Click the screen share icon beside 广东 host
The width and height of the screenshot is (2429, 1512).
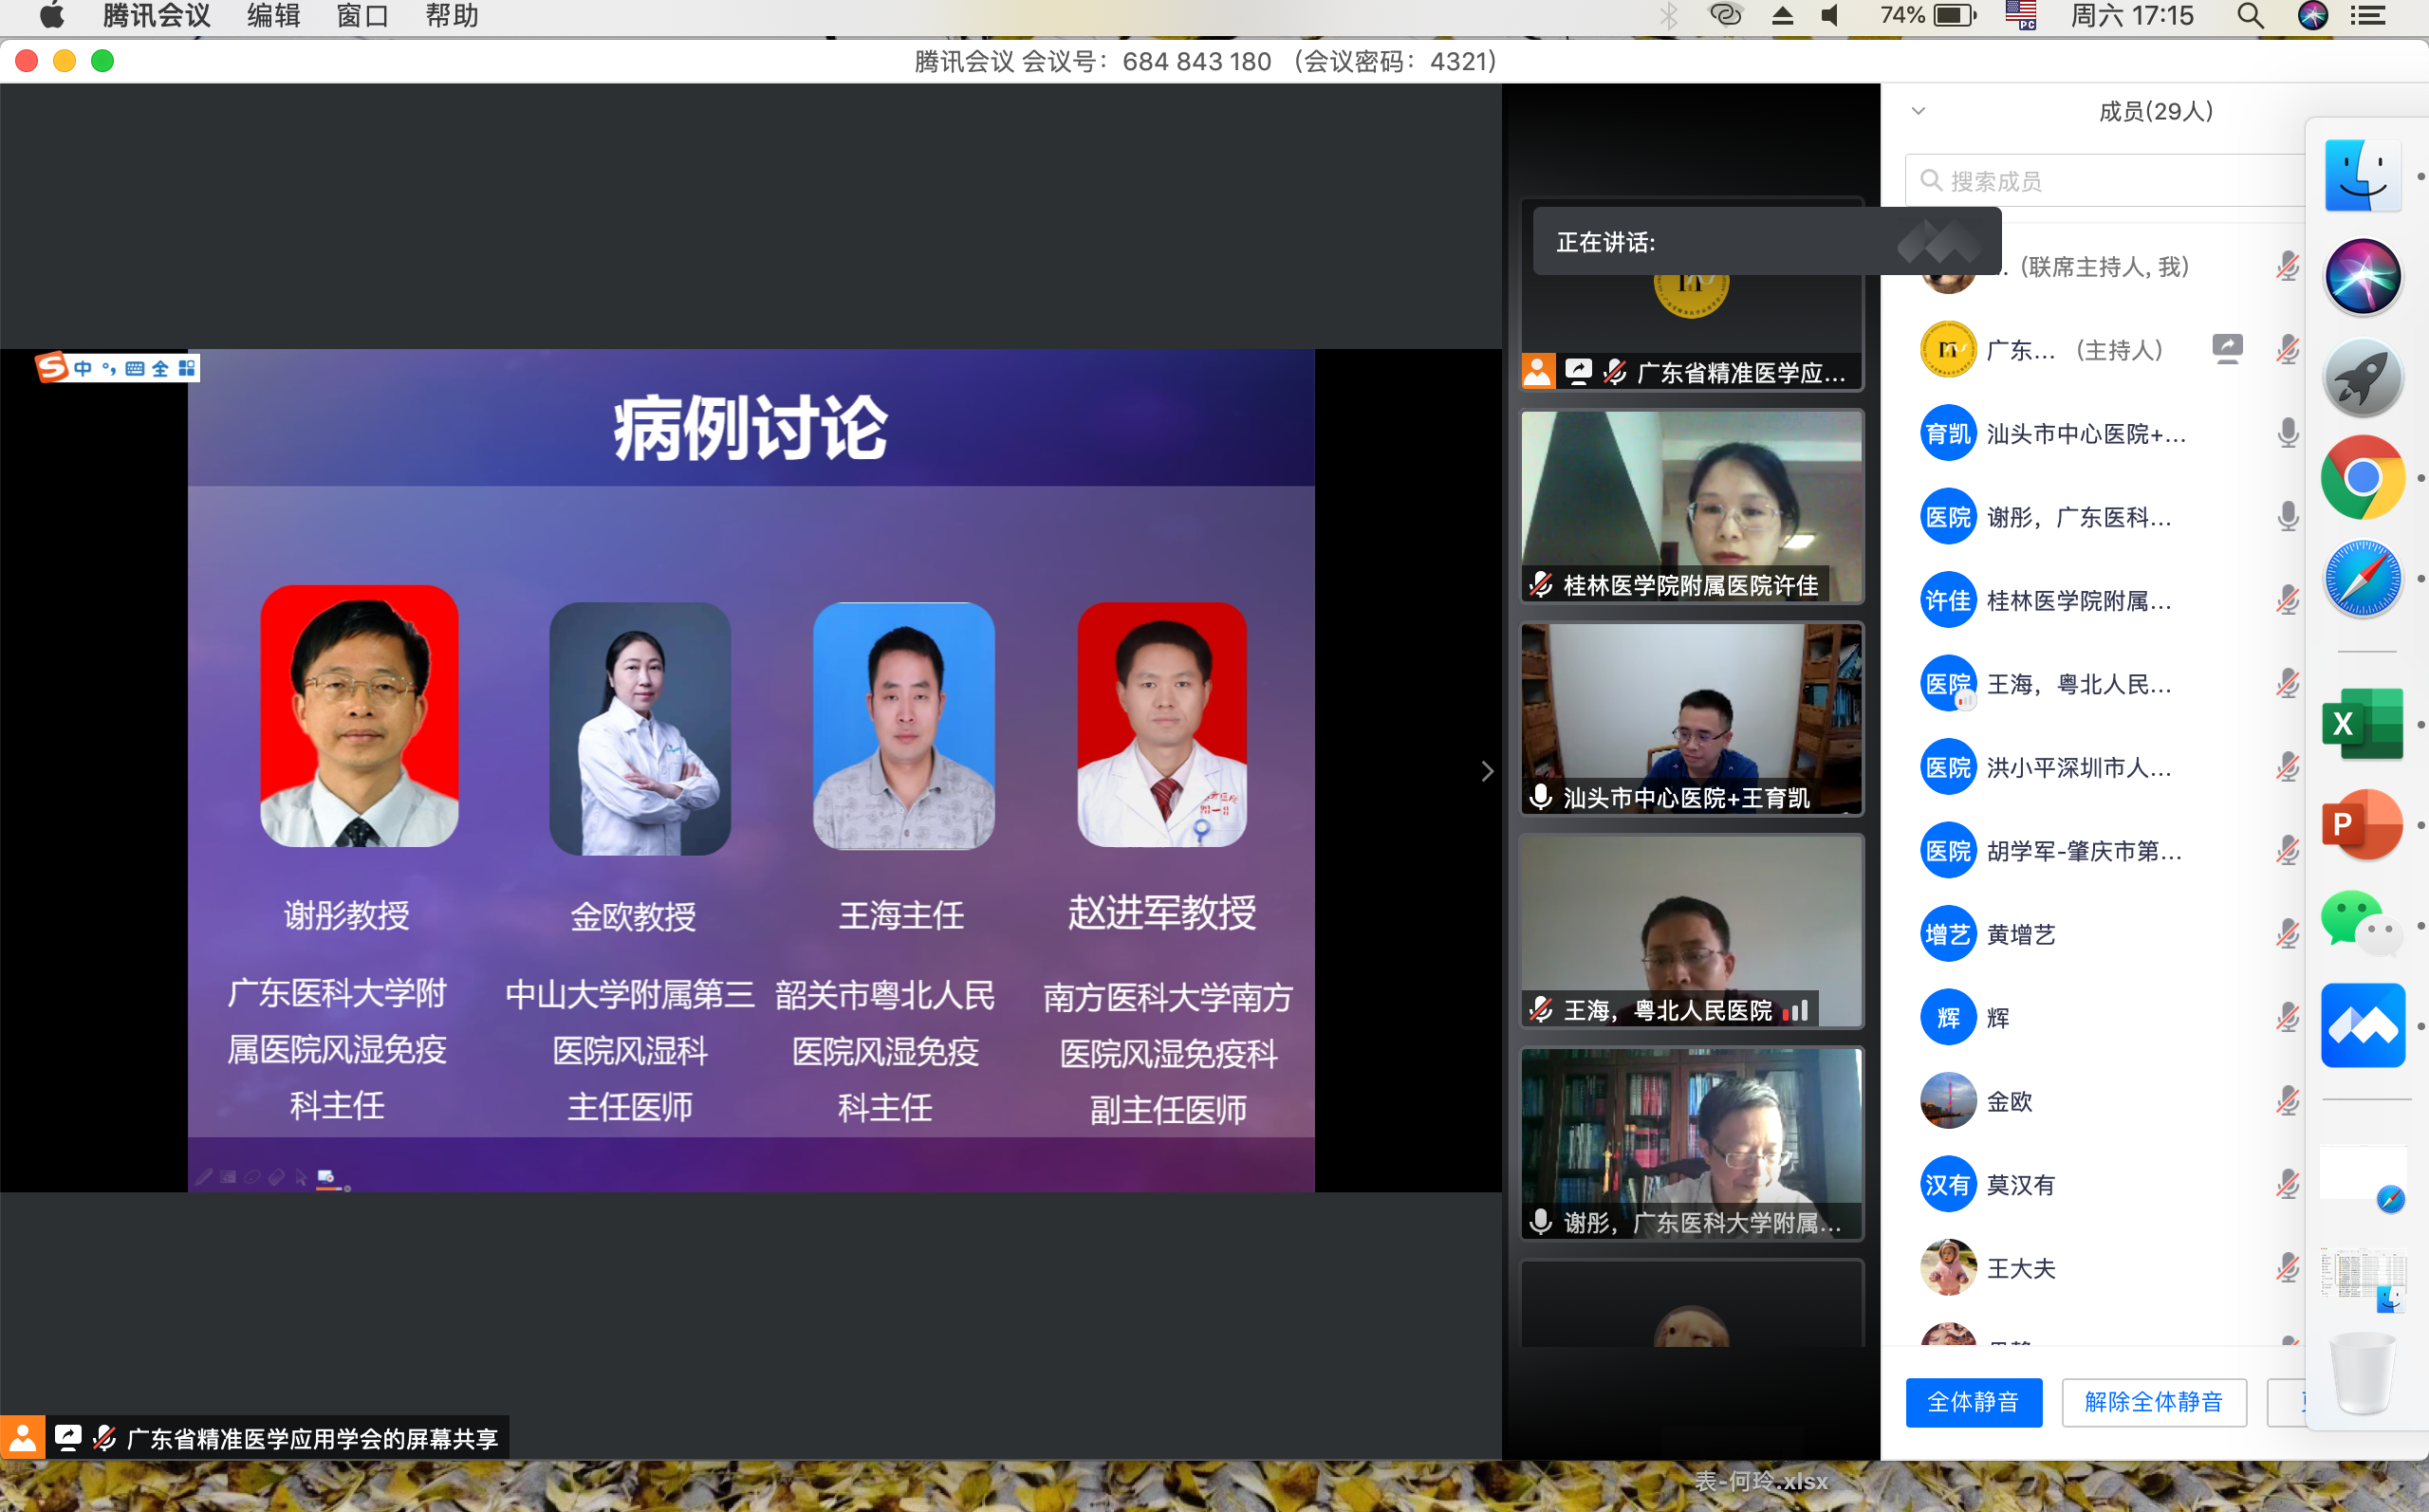click(x=2227, y=348)
